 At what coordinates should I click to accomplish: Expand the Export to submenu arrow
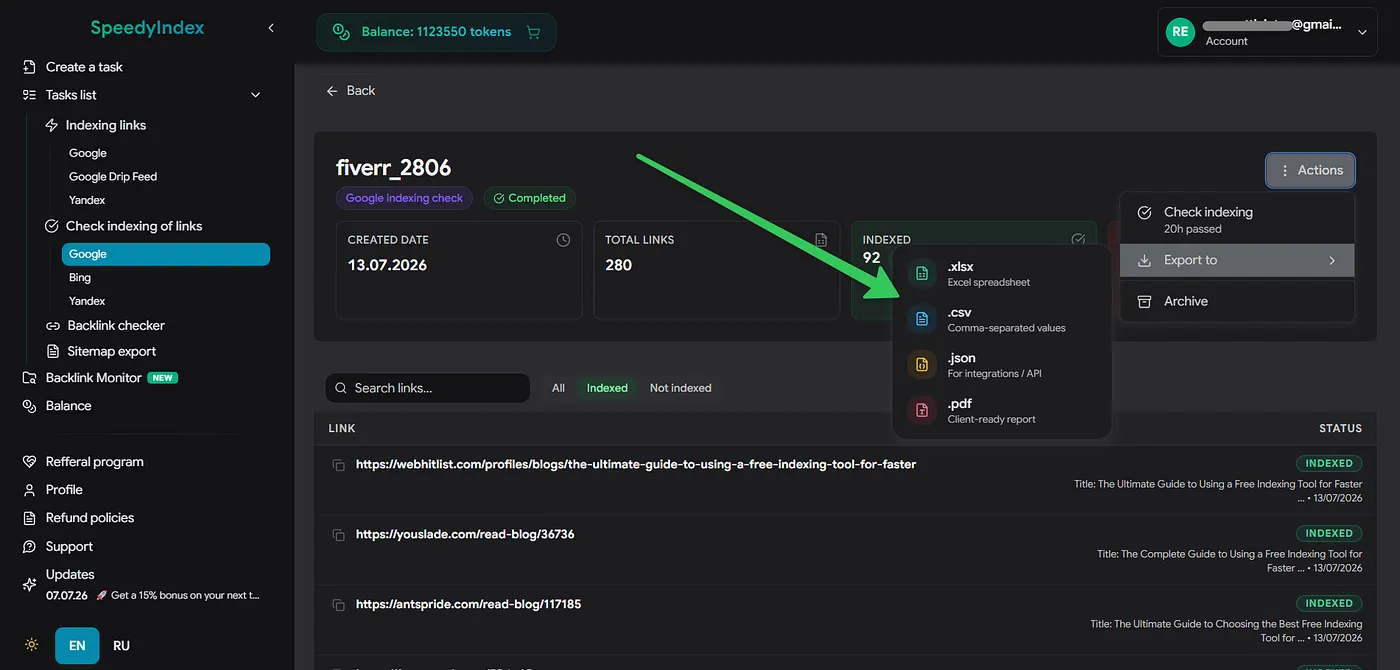1332,261
